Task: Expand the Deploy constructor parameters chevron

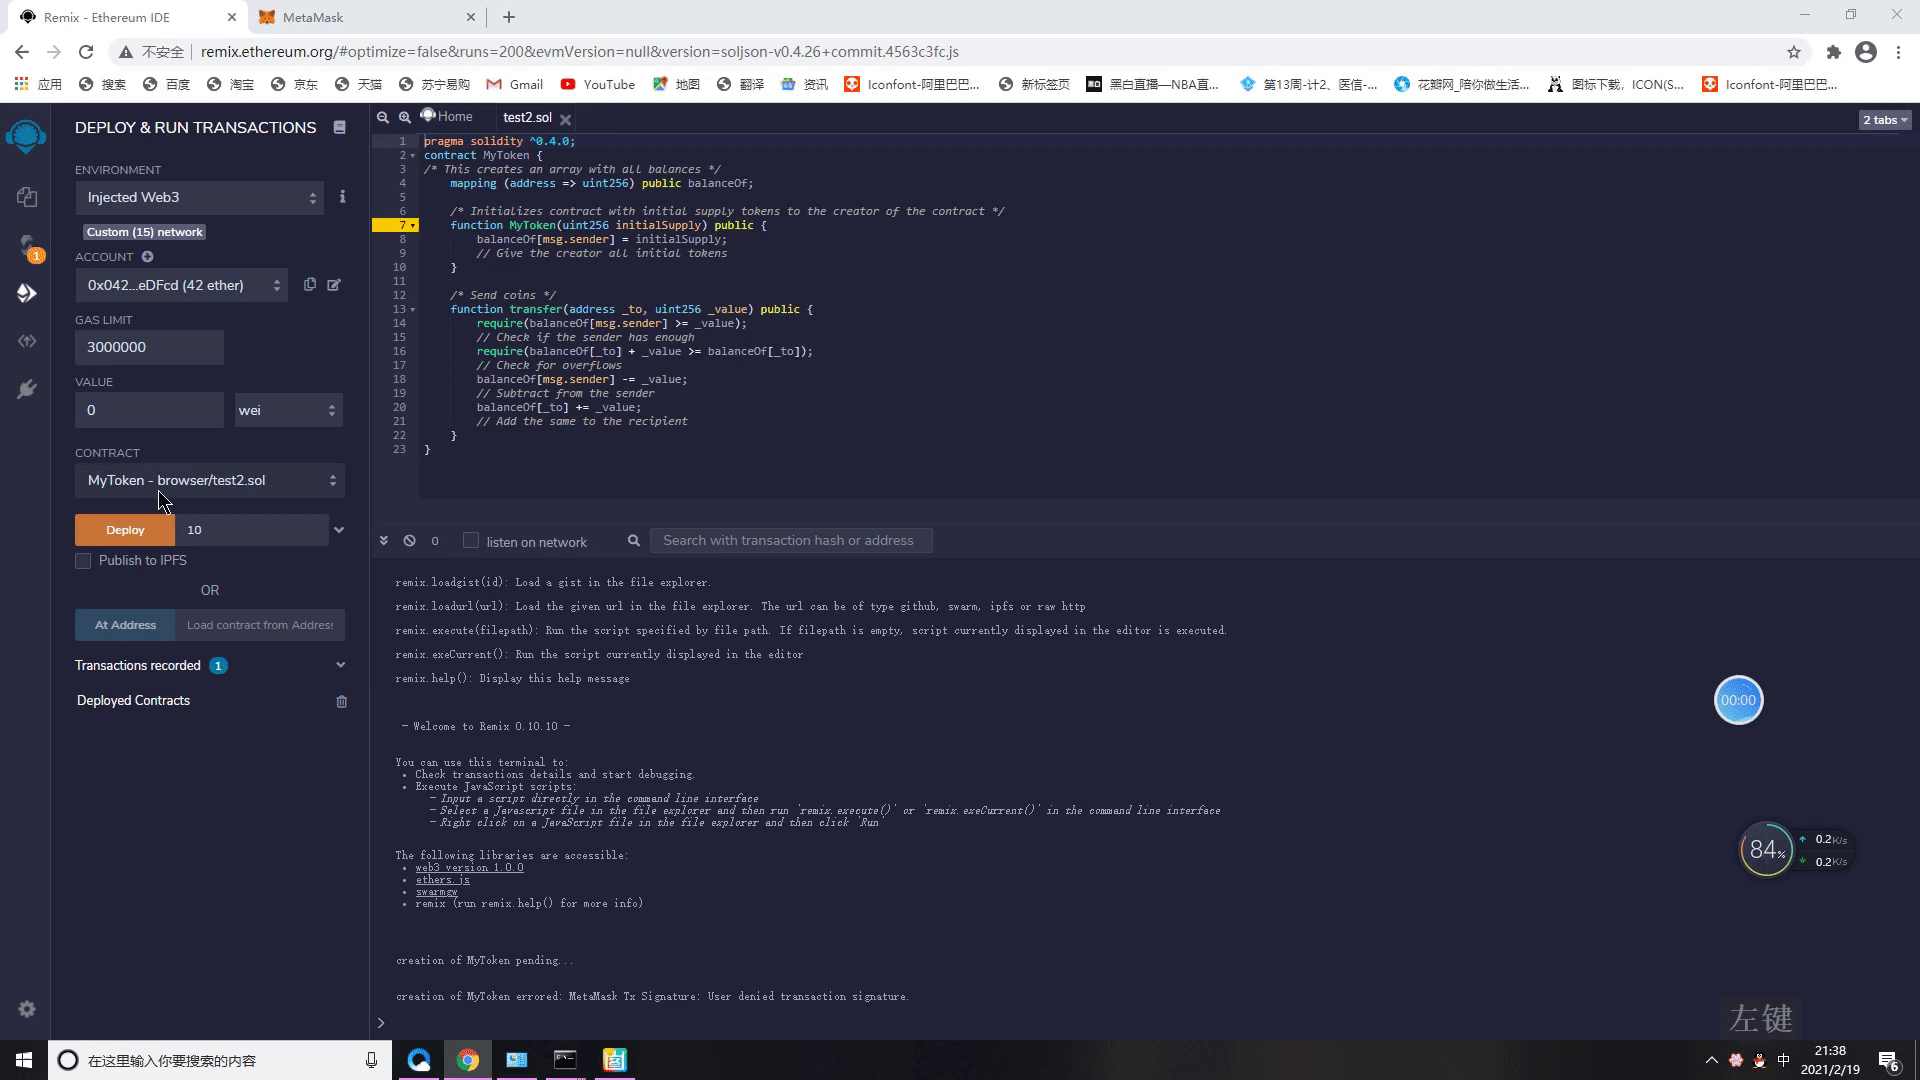Action: 339,530
